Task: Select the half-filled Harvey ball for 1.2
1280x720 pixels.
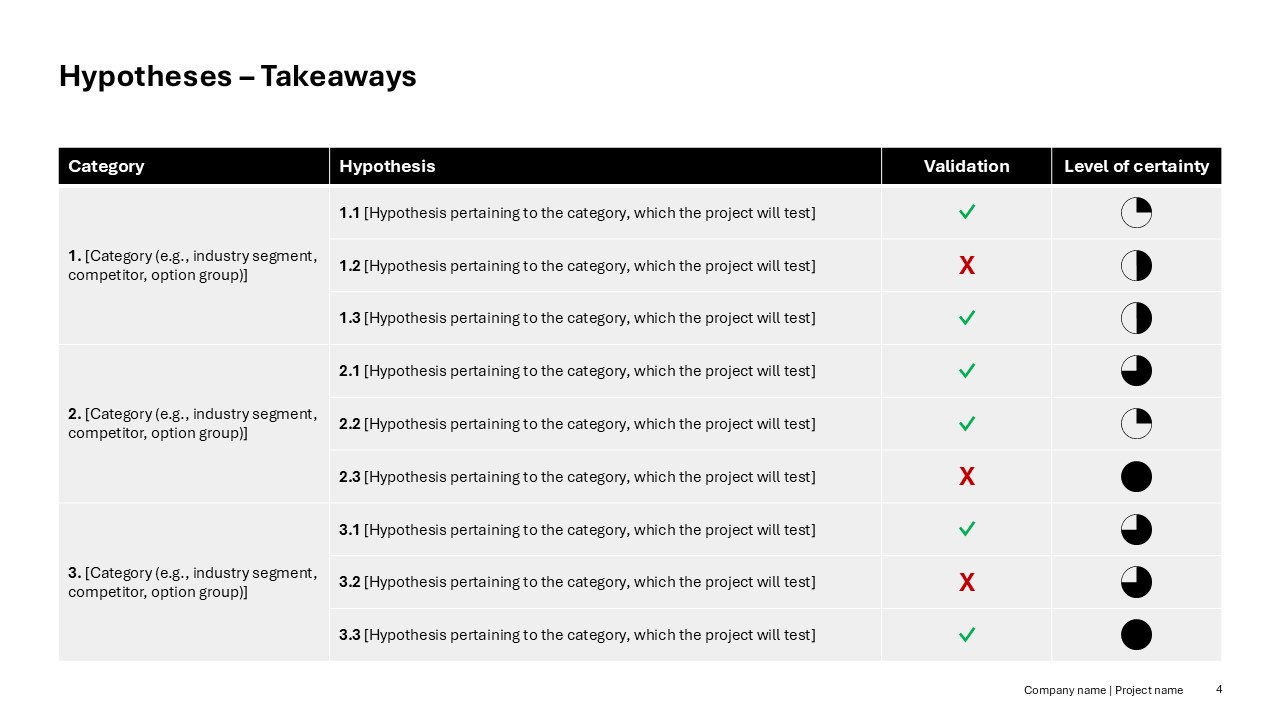Action: (1136, 266)
